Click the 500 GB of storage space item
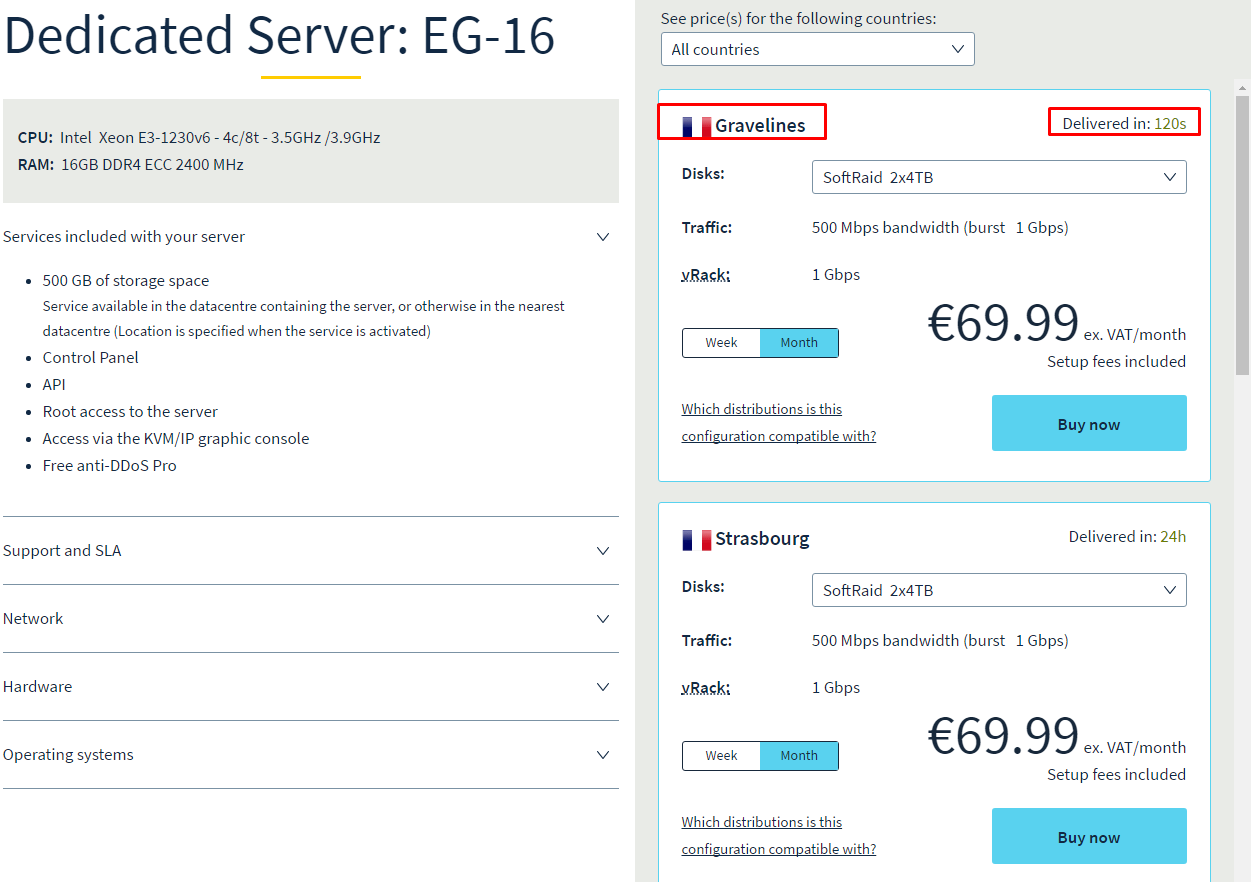This screenshot has height=882, width=1257. (x=126, y=281)
